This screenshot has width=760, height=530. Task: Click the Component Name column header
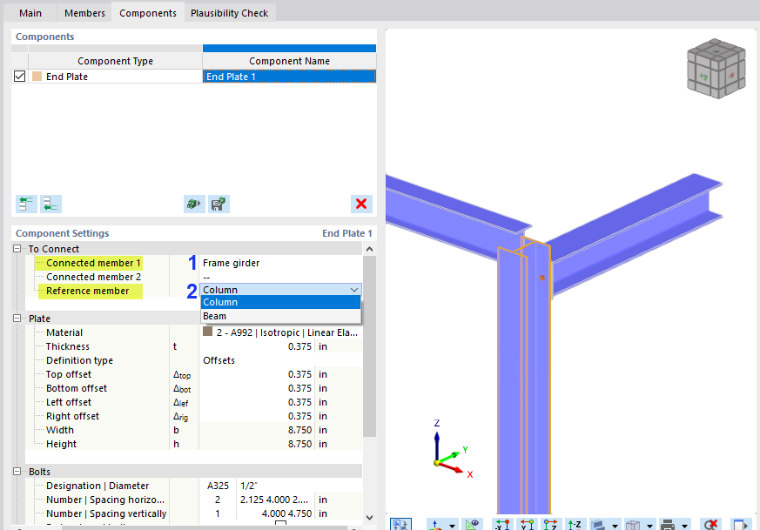pos(289,61)
